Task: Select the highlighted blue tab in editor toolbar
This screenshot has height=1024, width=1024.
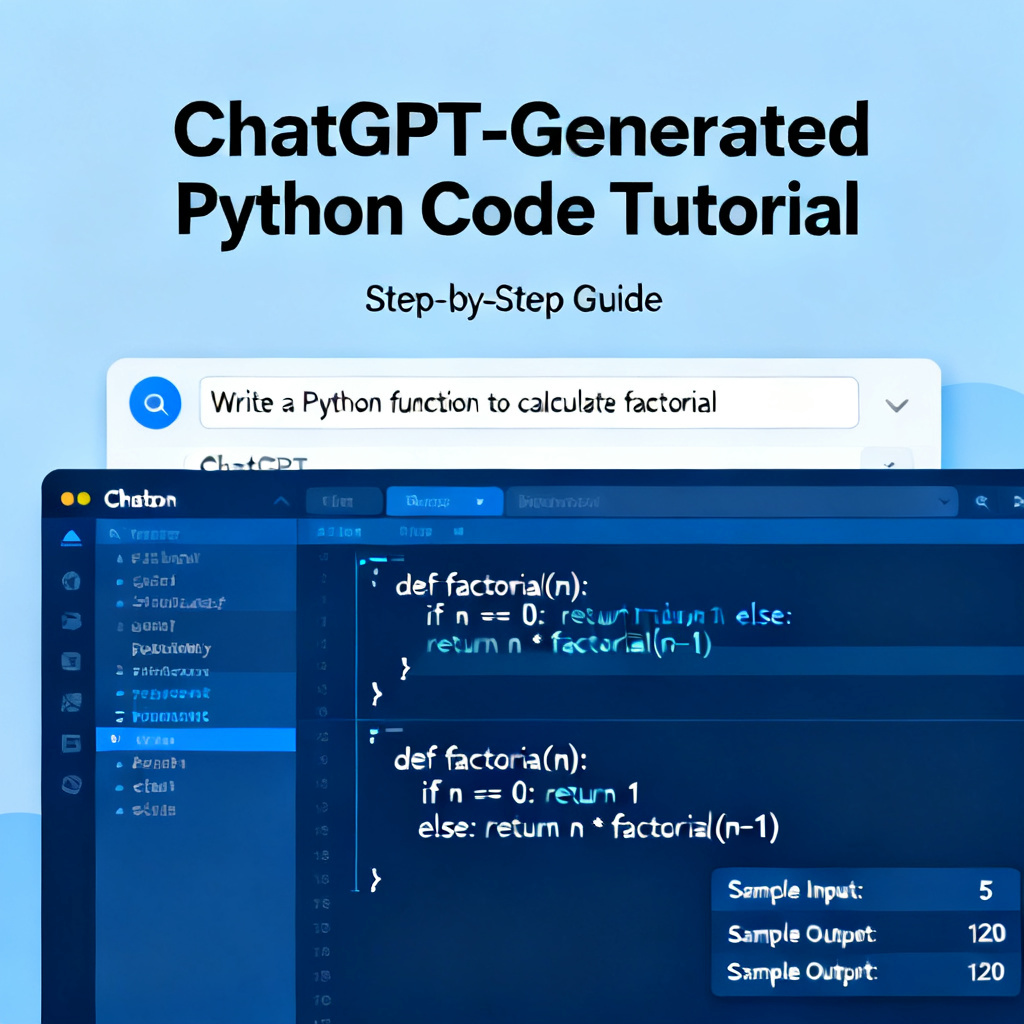Action: 444,502
